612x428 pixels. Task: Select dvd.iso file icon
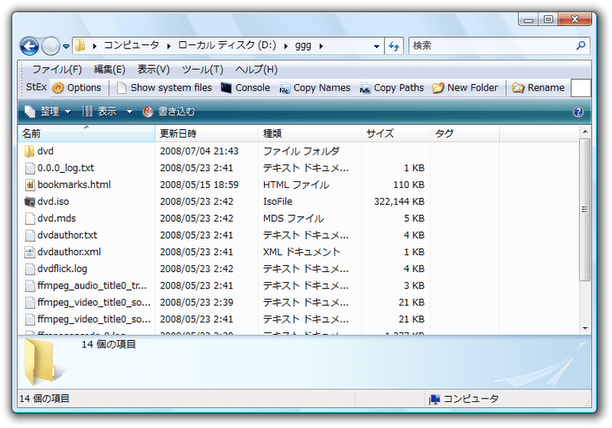30,202
